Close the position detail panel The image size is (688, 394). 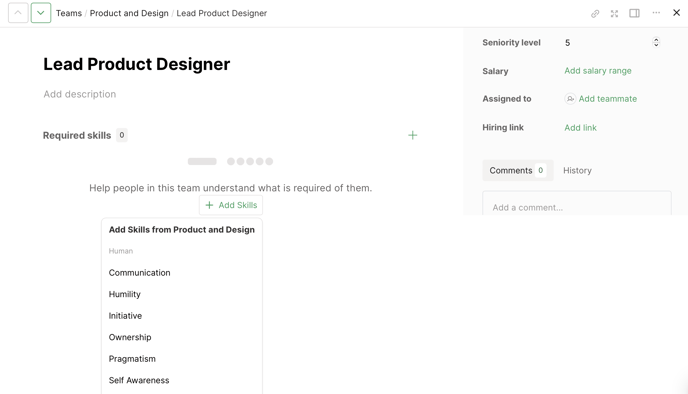pyautogui.click(x=677, y=13)
